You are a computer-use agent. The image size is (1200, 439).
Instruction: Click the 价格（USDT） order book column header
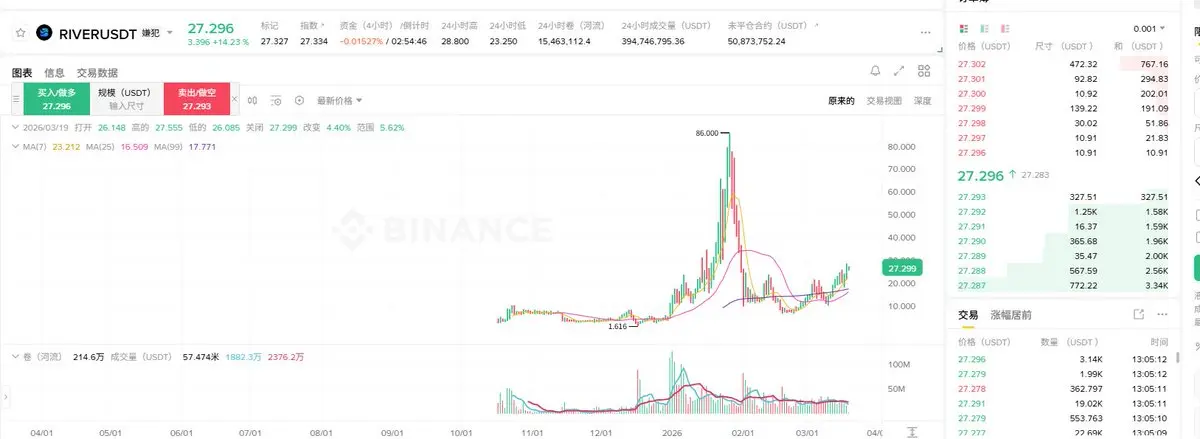(984, 47)
